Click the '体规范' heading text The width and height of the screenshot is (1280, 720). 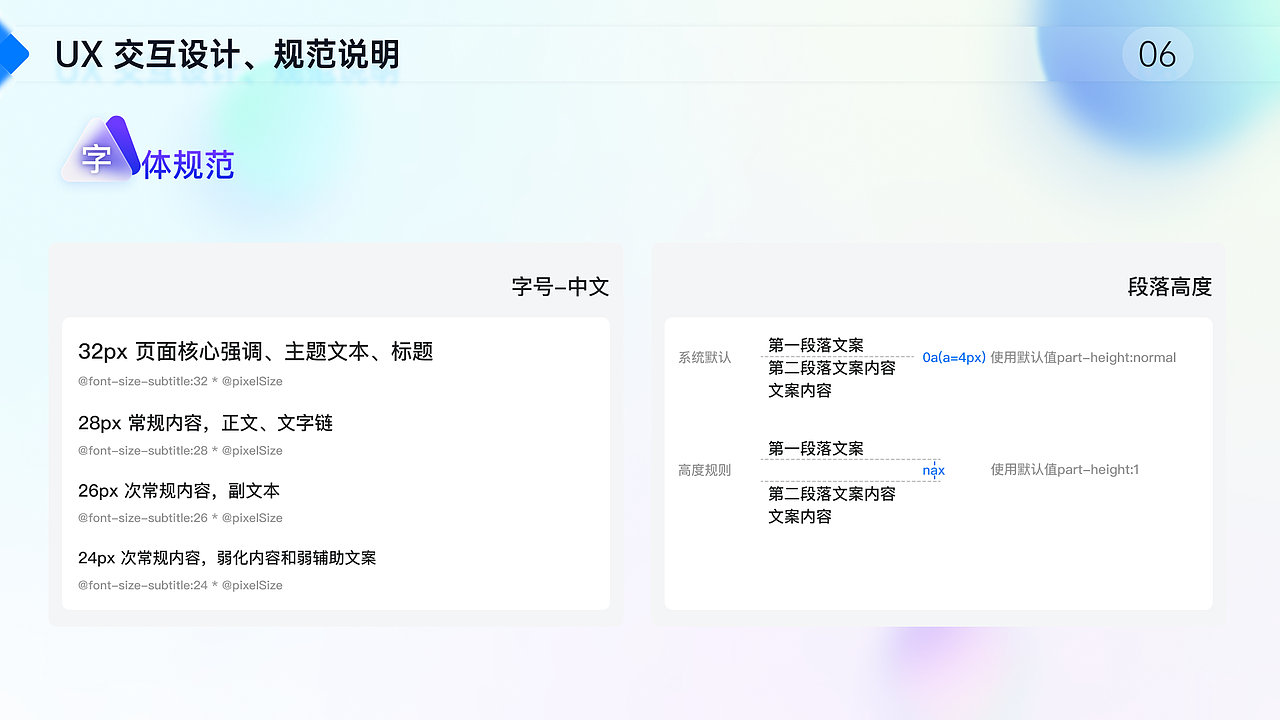[188, 165]
